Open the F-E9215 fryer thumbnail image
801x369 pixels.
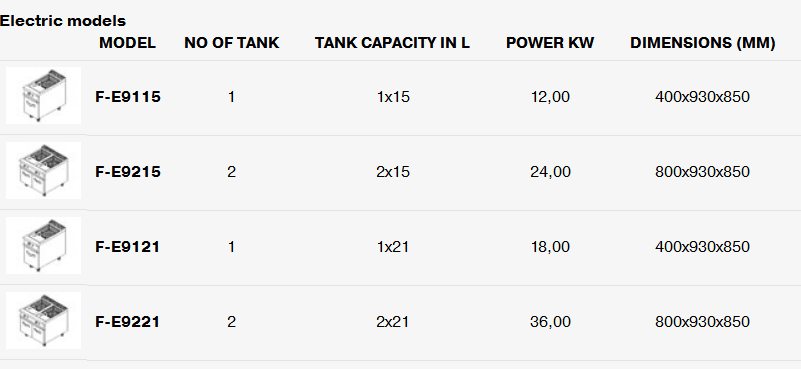pyautogui.click(x=43, y=171)
